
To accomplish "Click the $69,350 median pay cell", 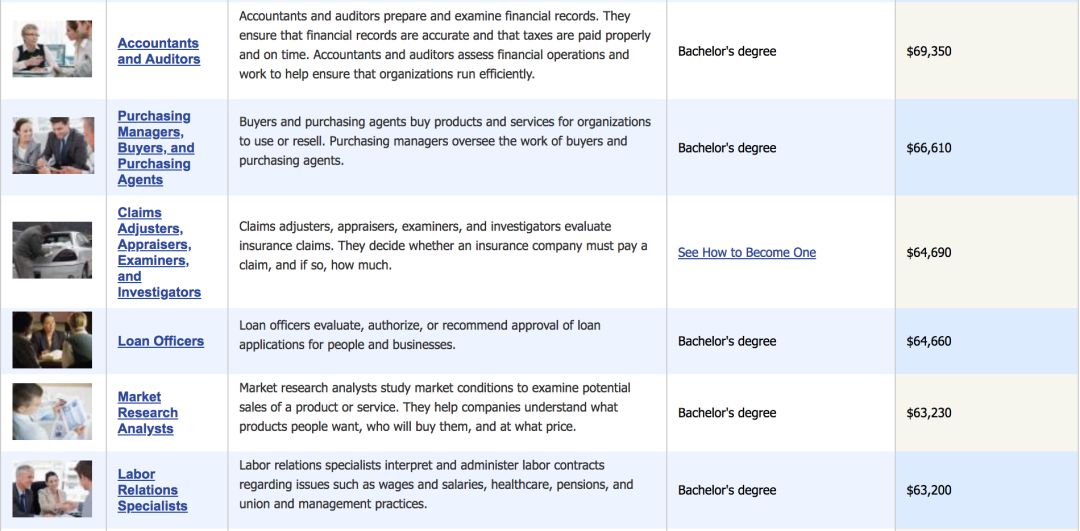I will (928, 51).
